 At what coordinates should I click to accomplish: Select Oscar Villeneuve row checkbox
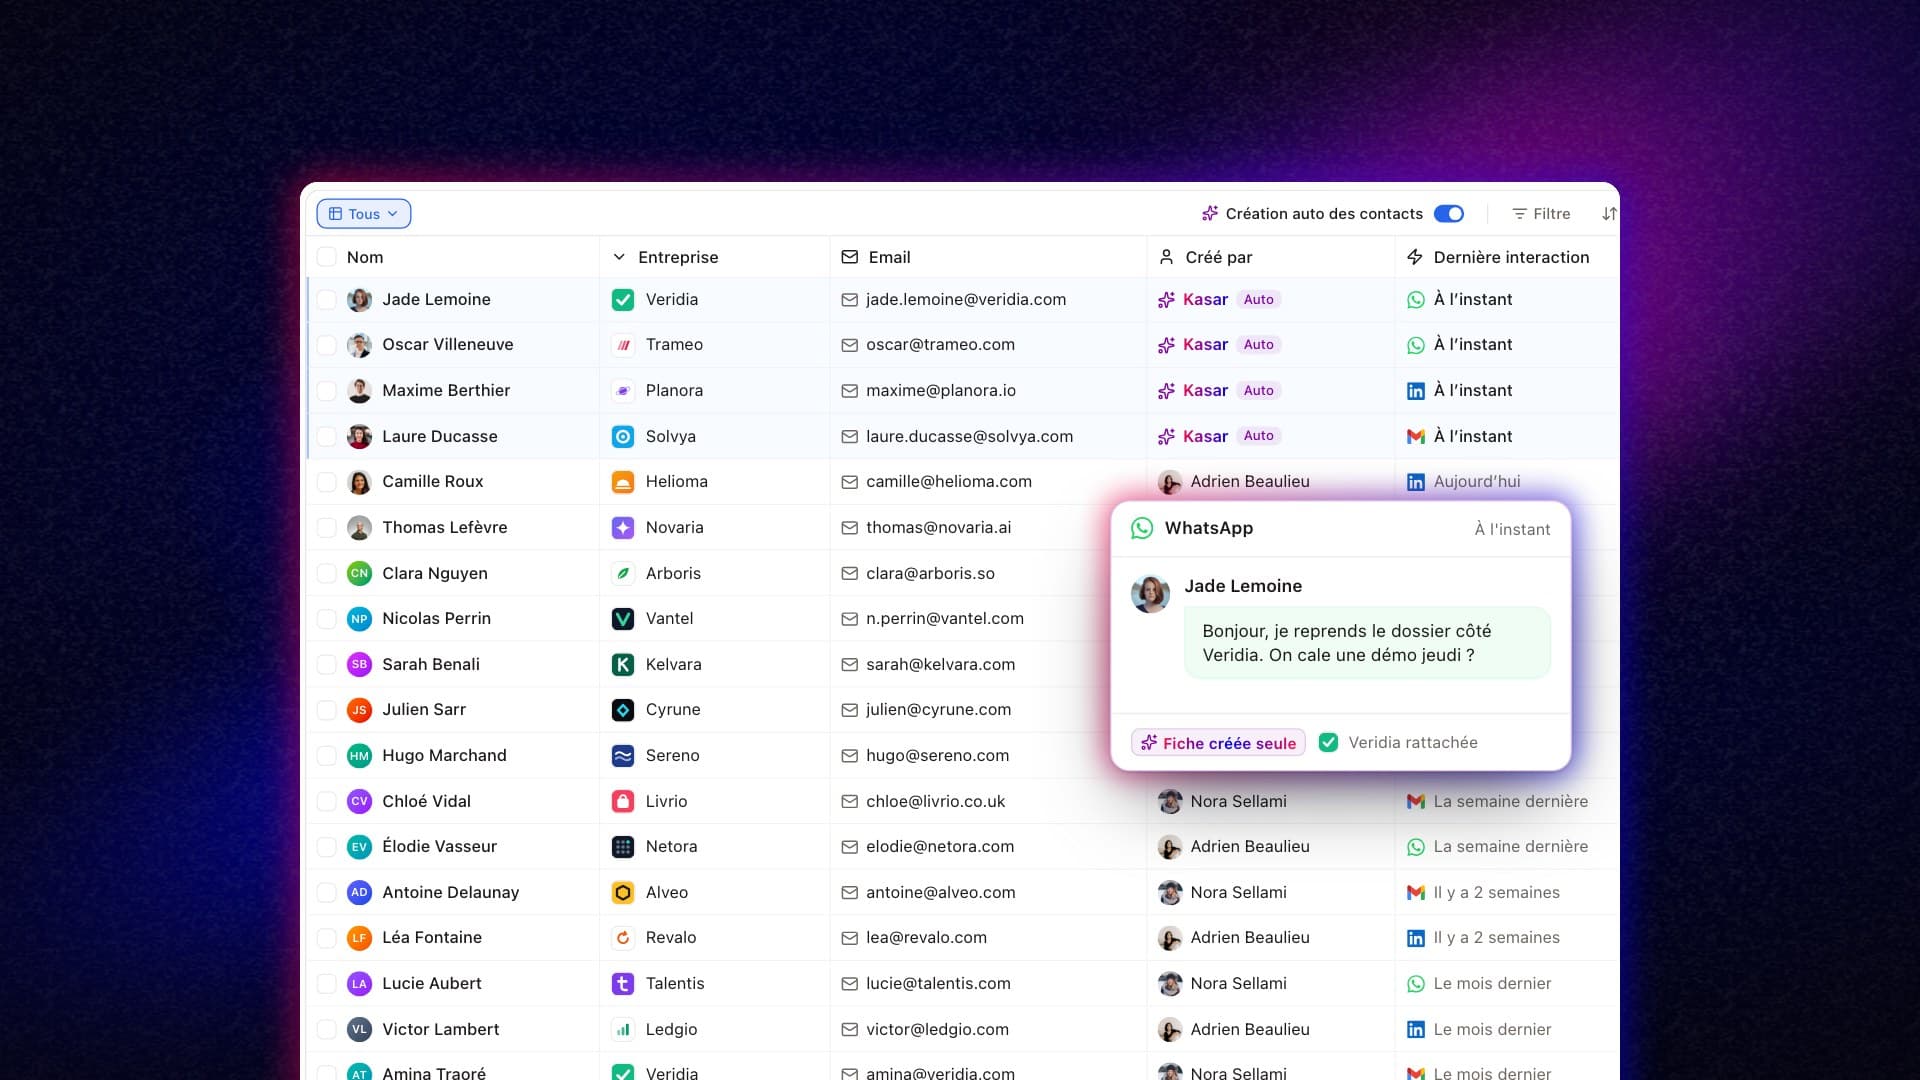[326, 345]
